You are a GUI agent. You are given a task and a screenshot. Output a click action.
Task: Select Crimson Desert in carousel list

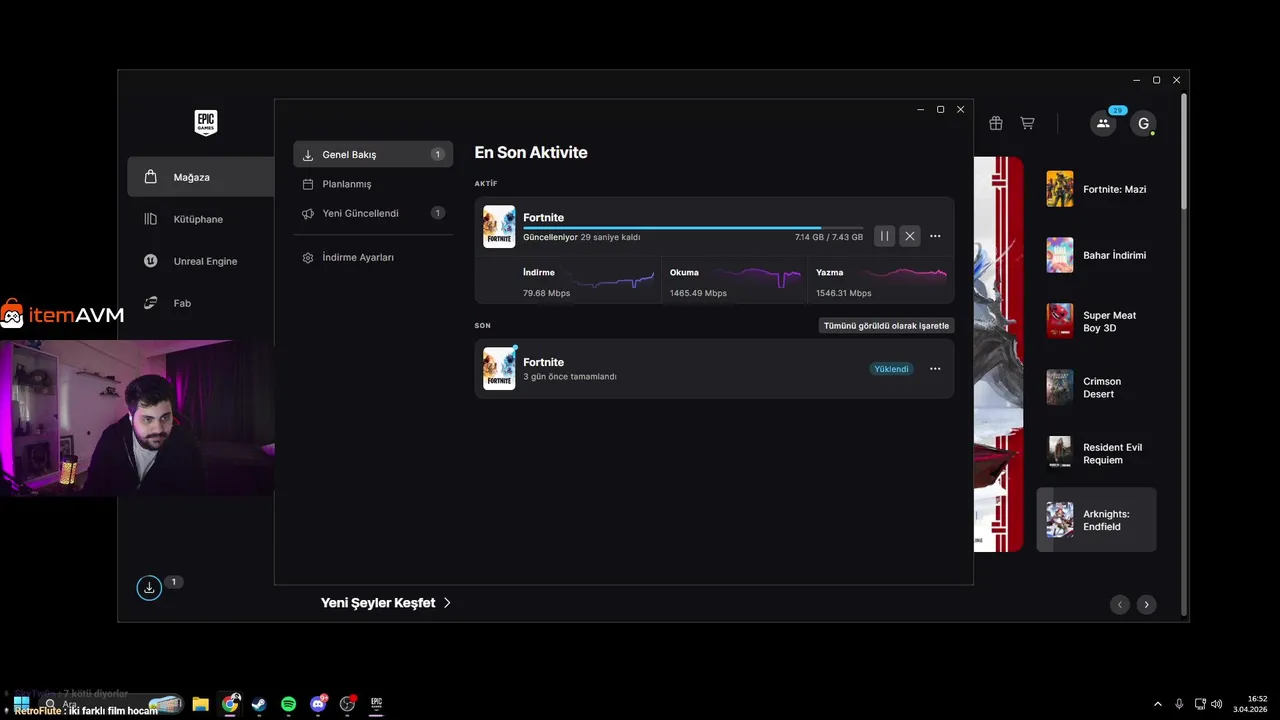(x=1097, y=387)
